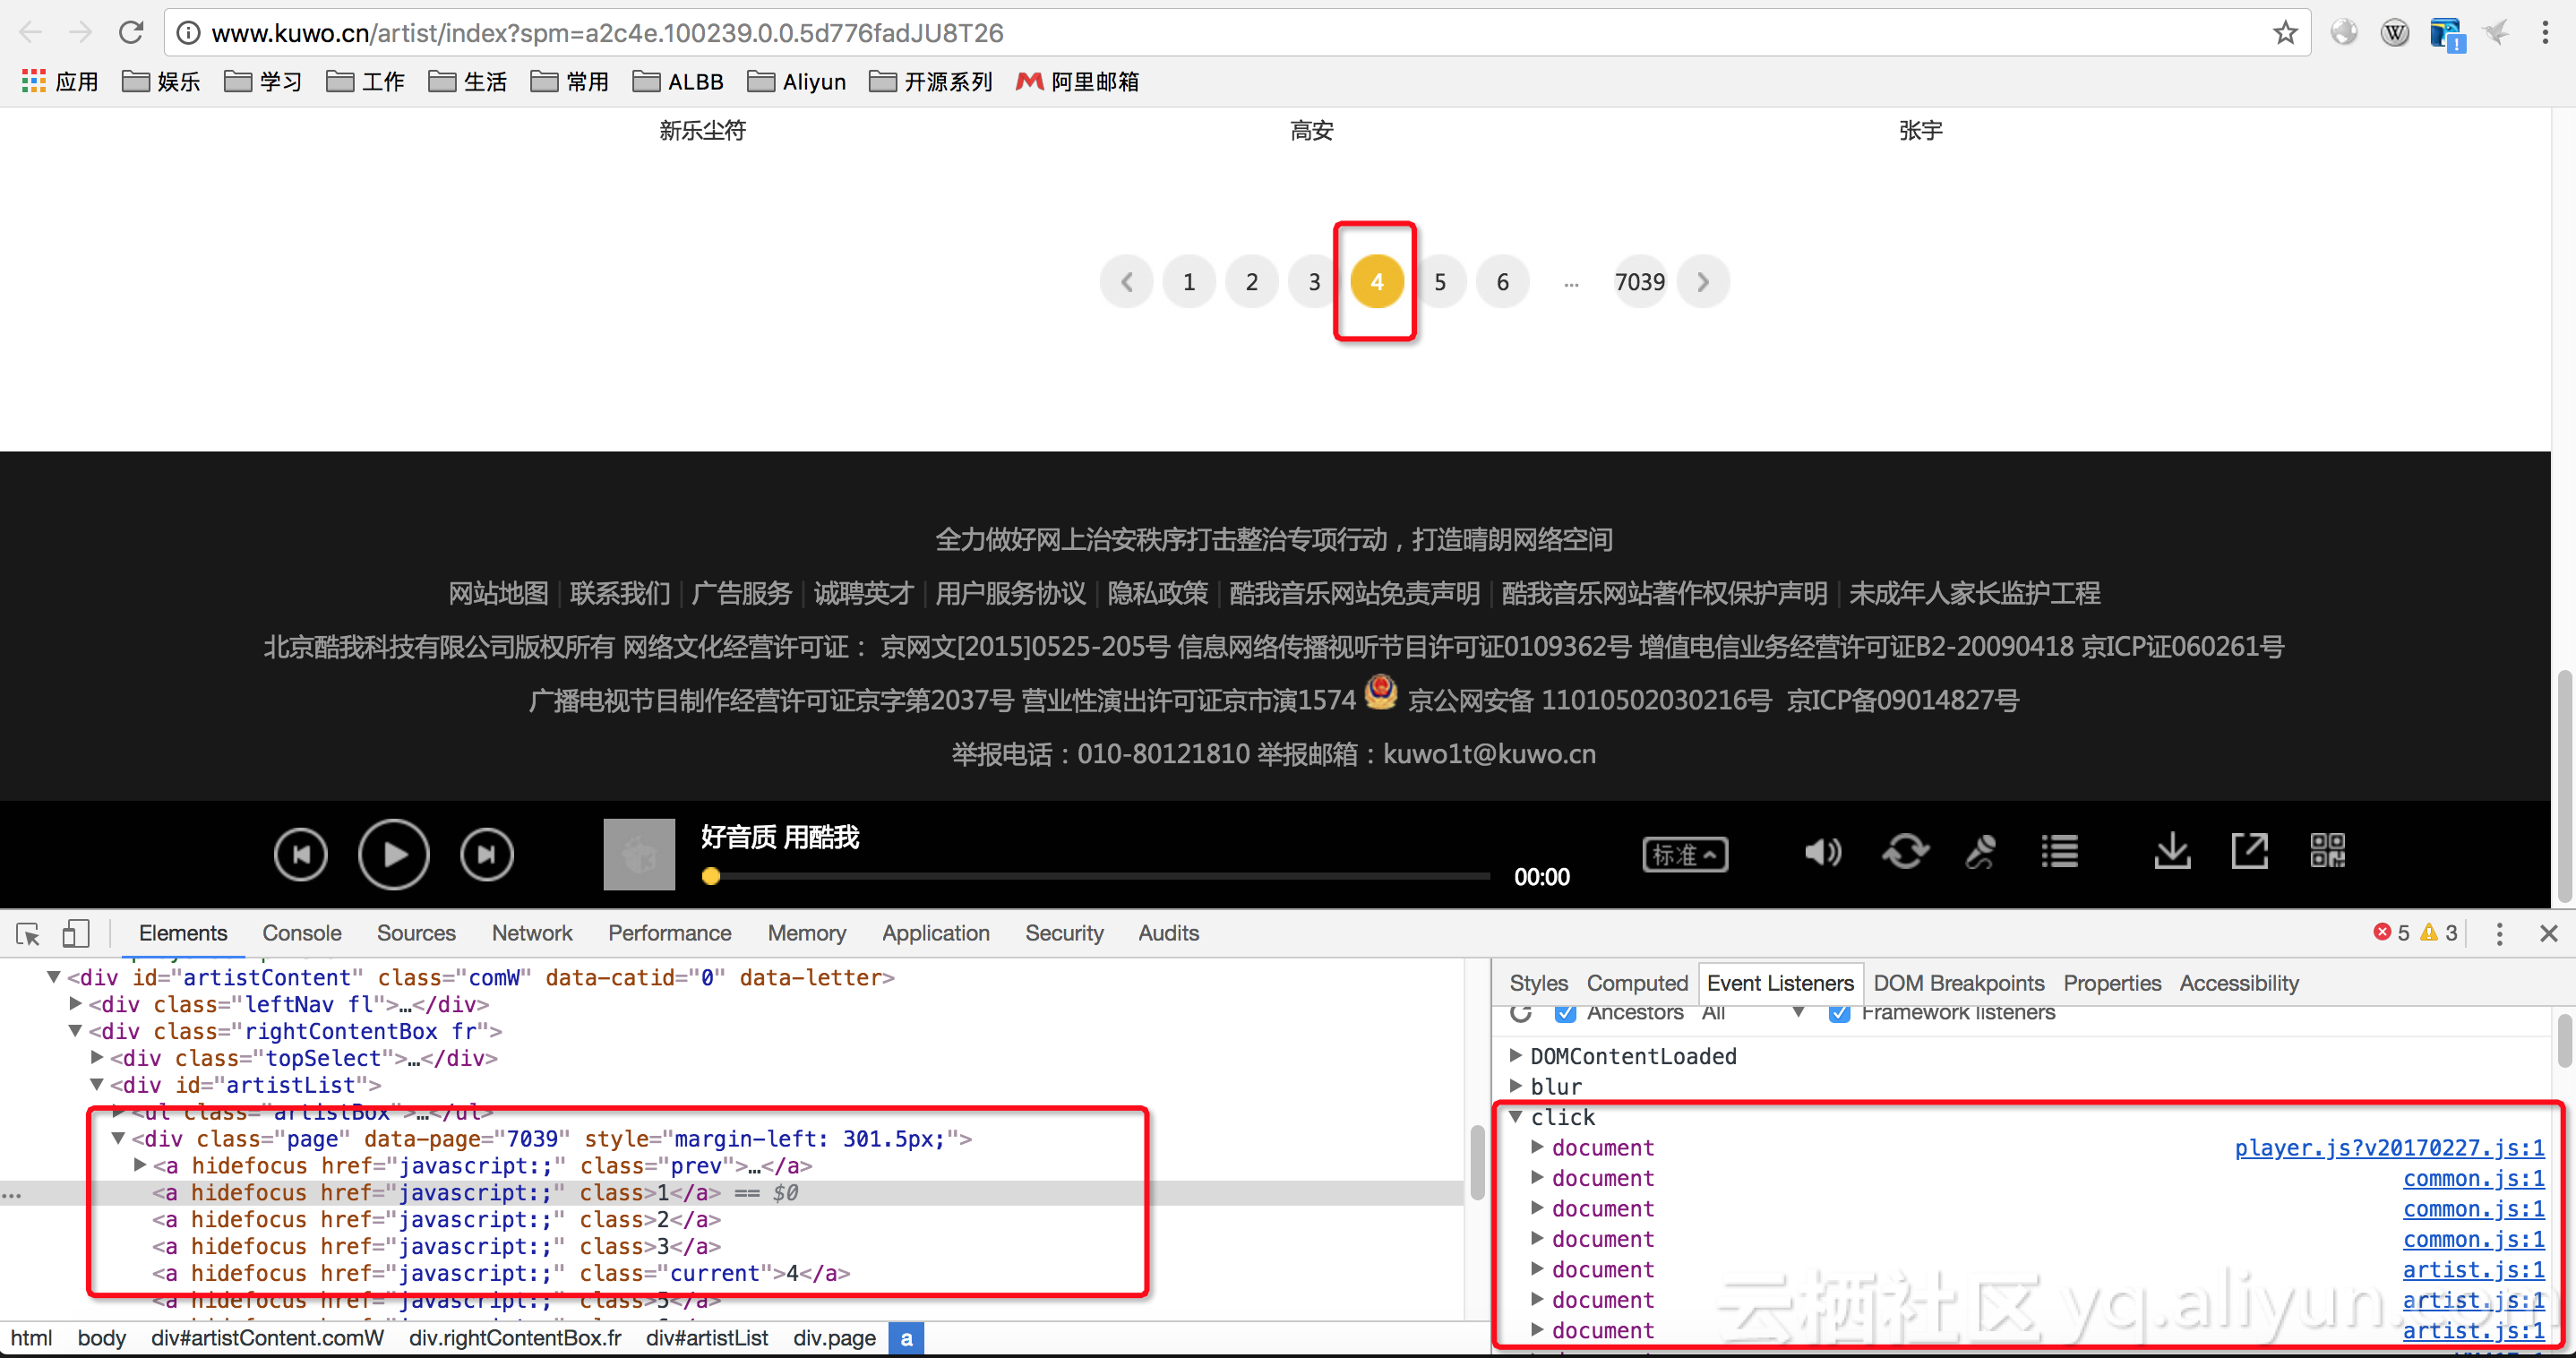This screenshot has height=1358, width=2576.
Task: Click the lyrics microphone icon in player
Action: [1980, 852]
